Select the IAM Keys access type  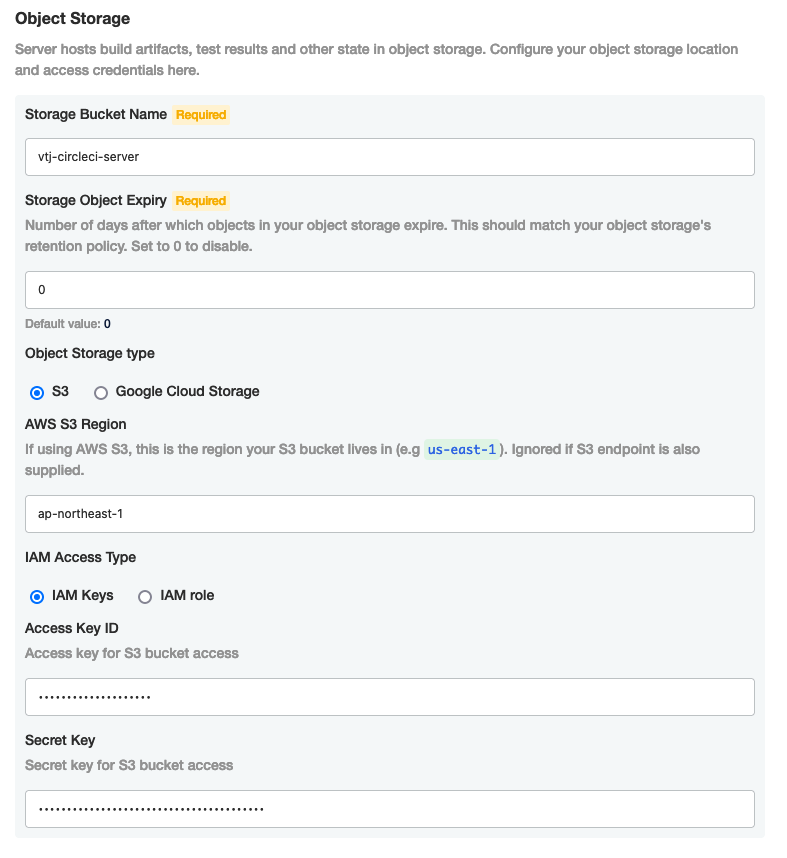[x=37, y=596]
